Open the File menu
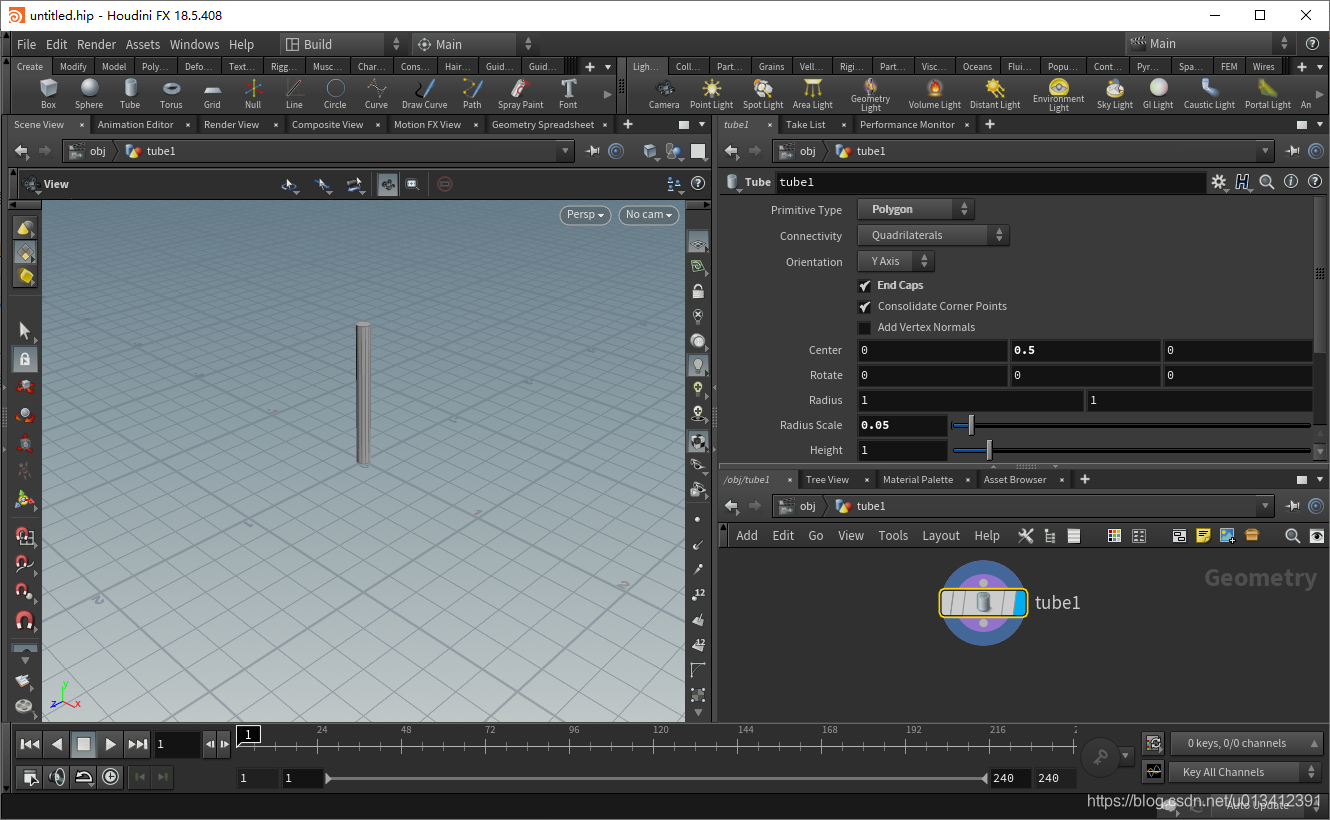Image resolution: width=1330 pixels, height=820 pixels. coord(27,44)
